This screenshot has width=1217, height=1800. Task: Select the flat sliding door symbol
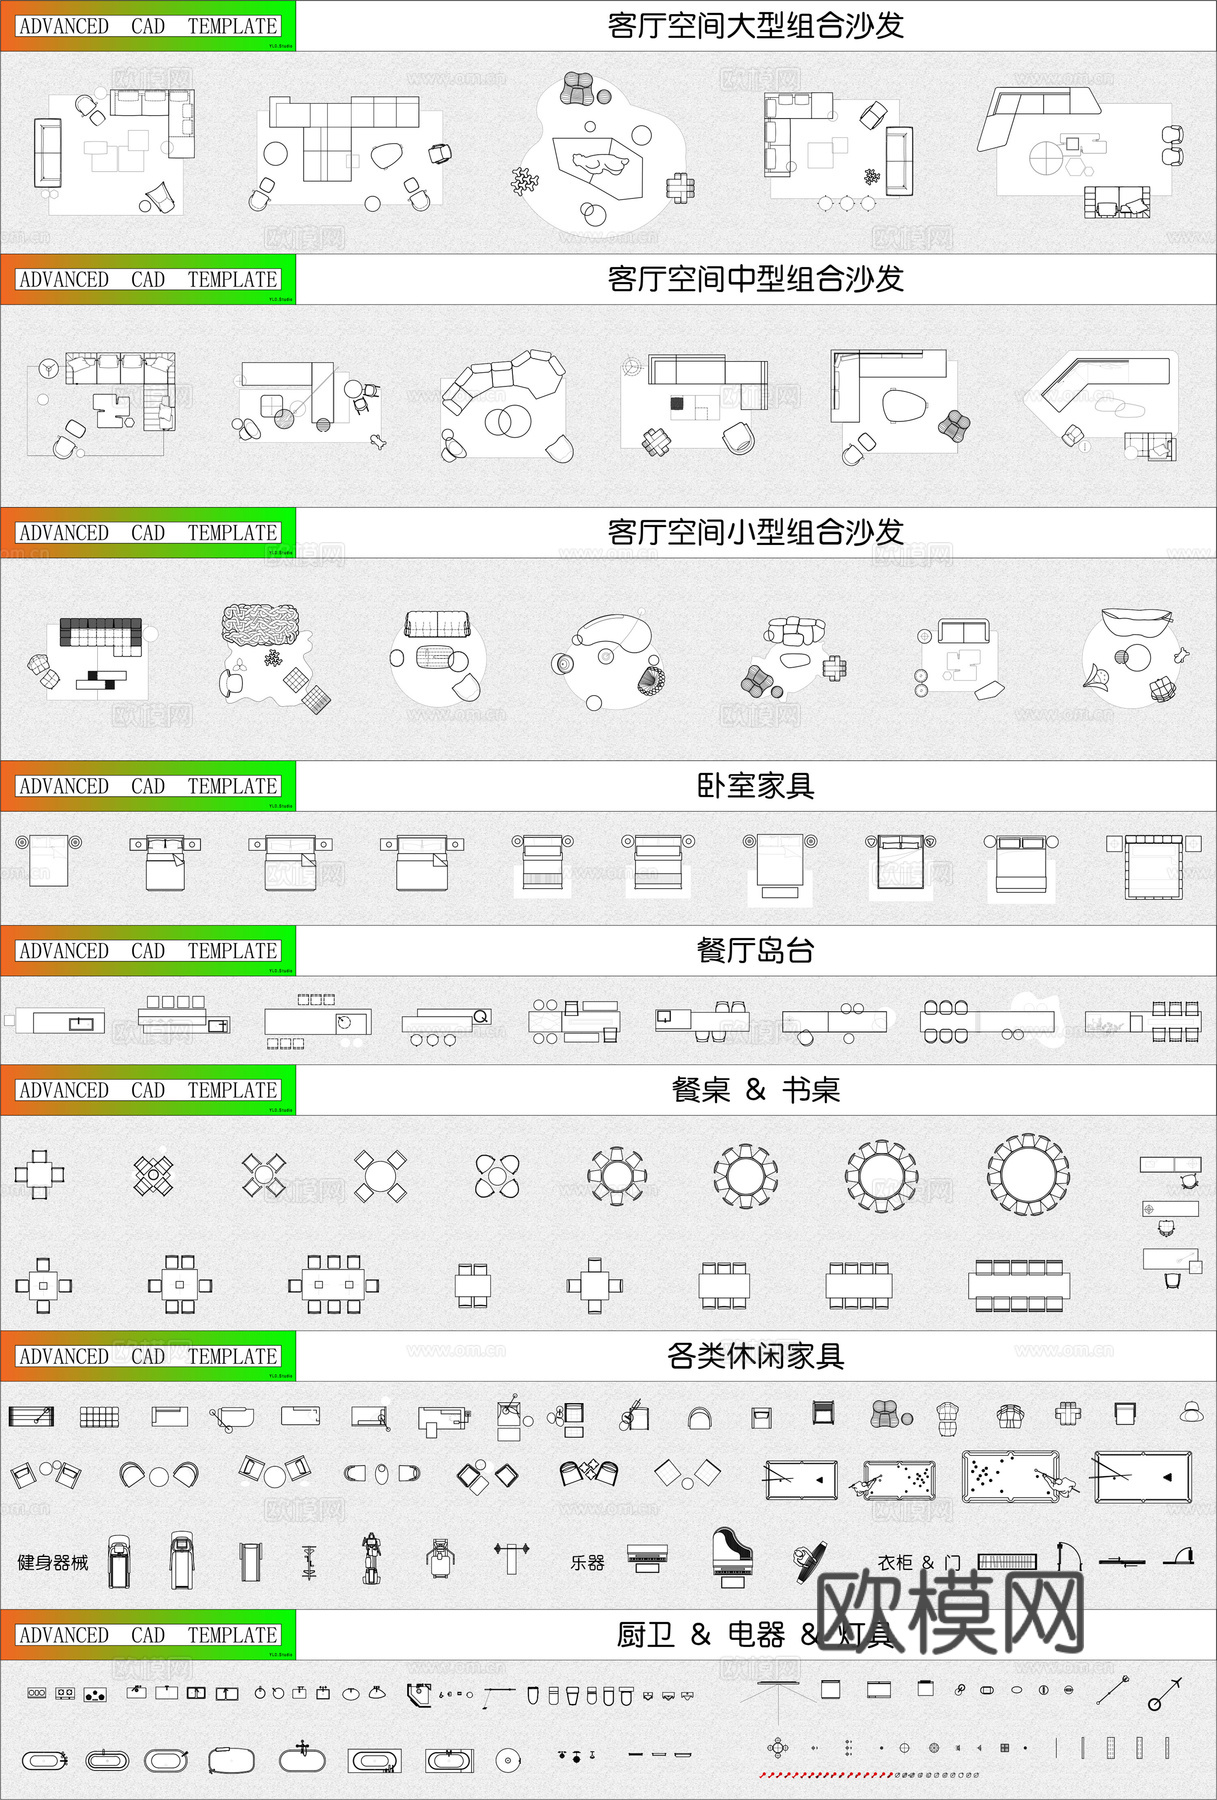coord(1122,1562)
